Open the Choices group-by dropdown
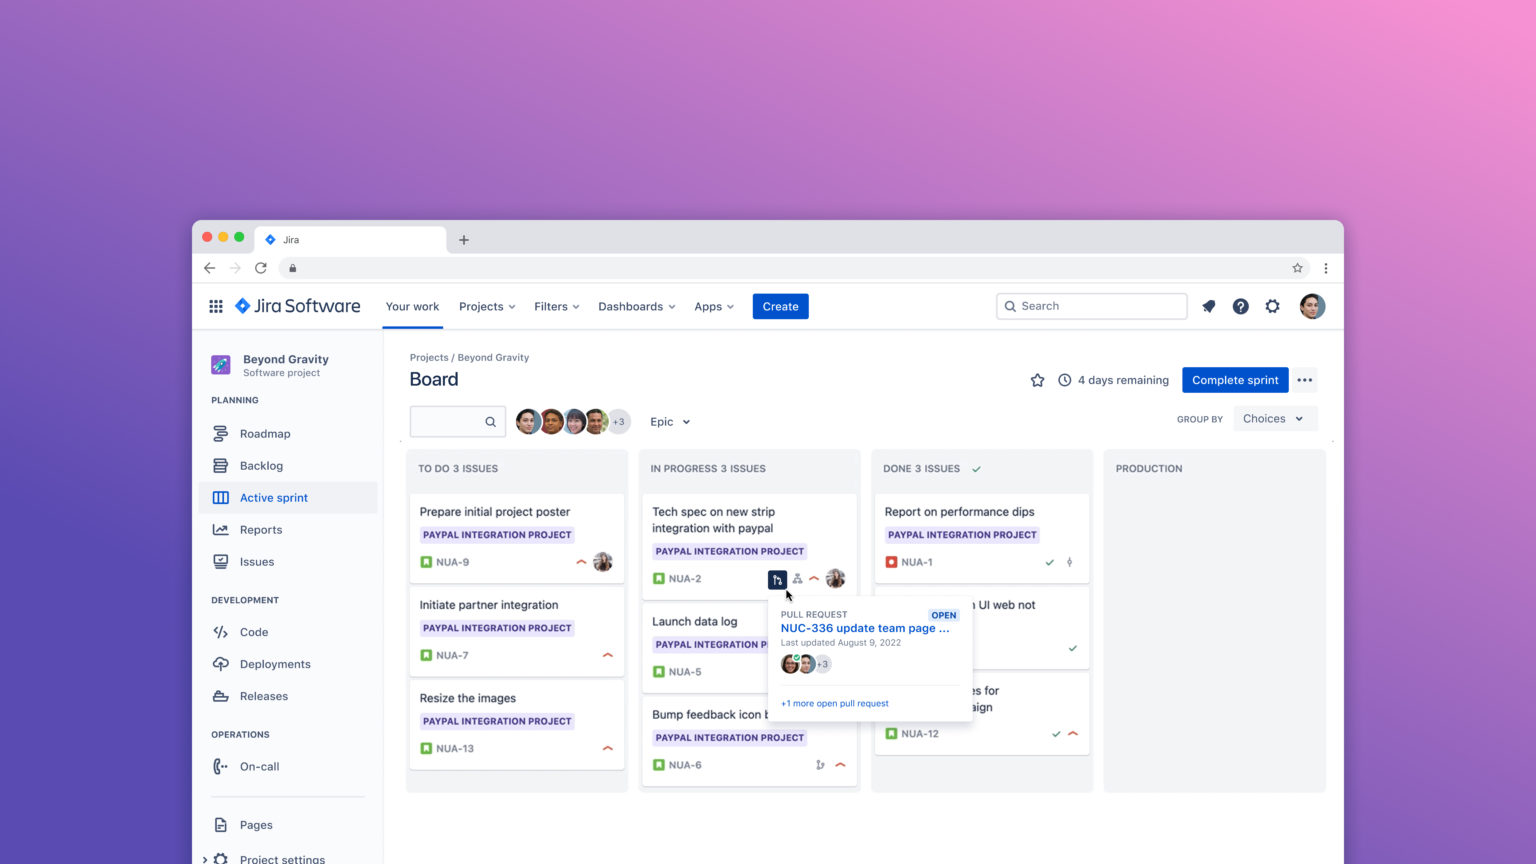Image resolution: width=1536 pixels, height=864 pixels. 1273,418
